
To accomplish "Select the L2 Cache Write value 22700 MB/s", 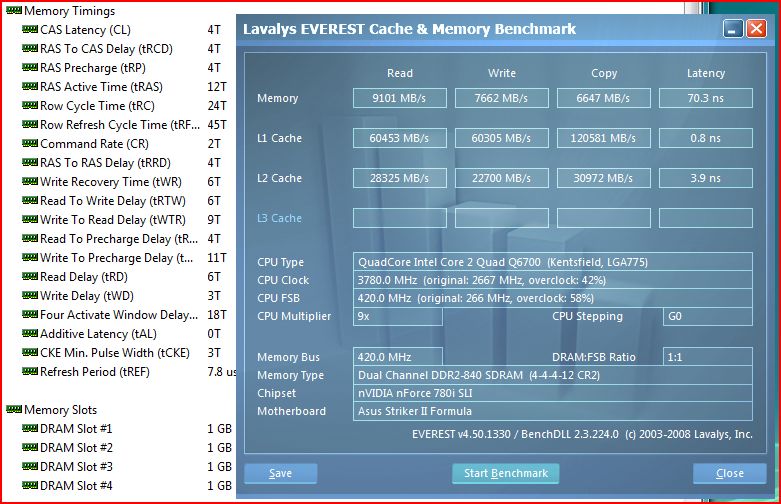I will [x=502, y=178].
